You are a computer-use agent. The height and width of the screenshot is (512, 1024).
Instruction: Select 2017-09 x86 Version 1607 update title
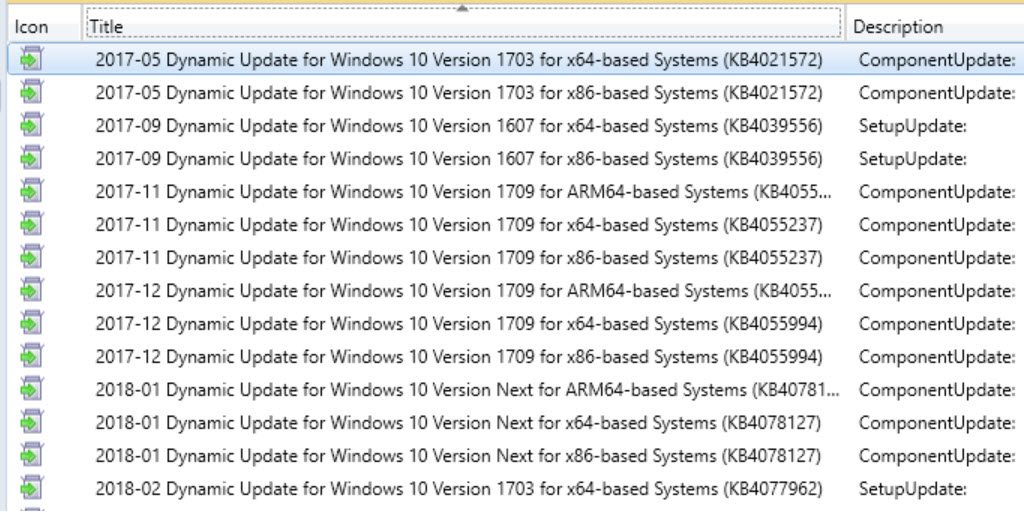pyautogui.click(x=458, y=158)
